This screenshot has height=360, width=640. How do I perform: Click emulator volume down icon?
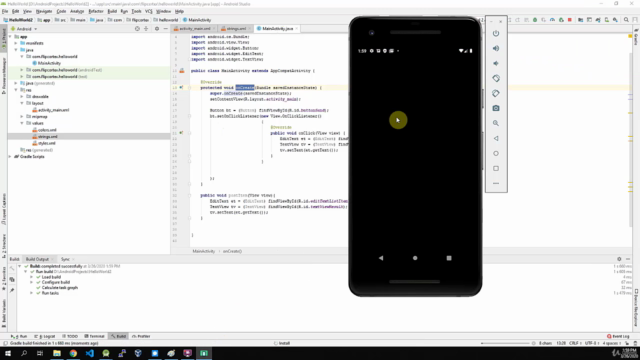pyautogui.click(x=496, y=63)
